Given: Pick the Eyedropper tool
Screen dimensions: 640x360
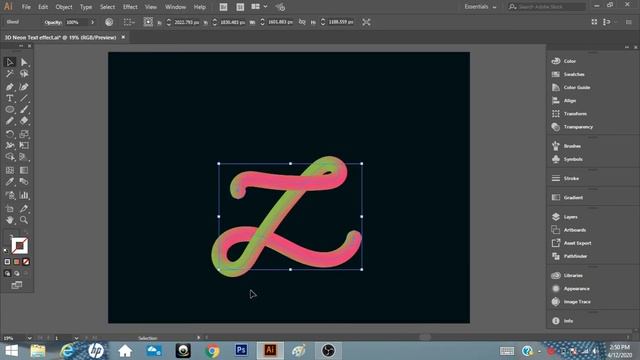Looking at the screenshot, I should click(x=10, y=182).
